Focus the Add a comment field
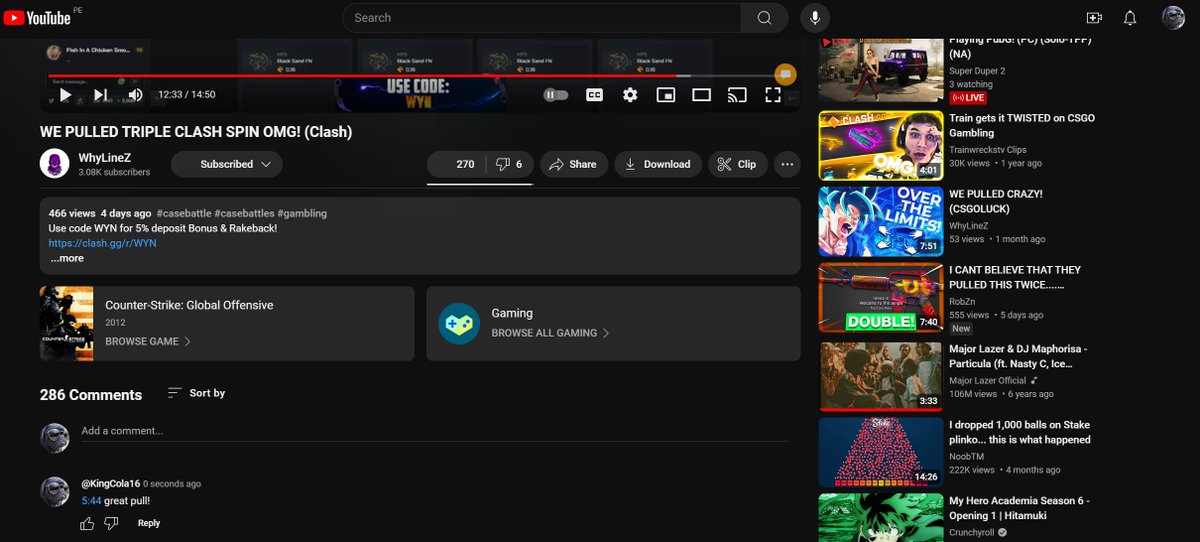This screenshot has height=542, width=1200. pos(434,431)
